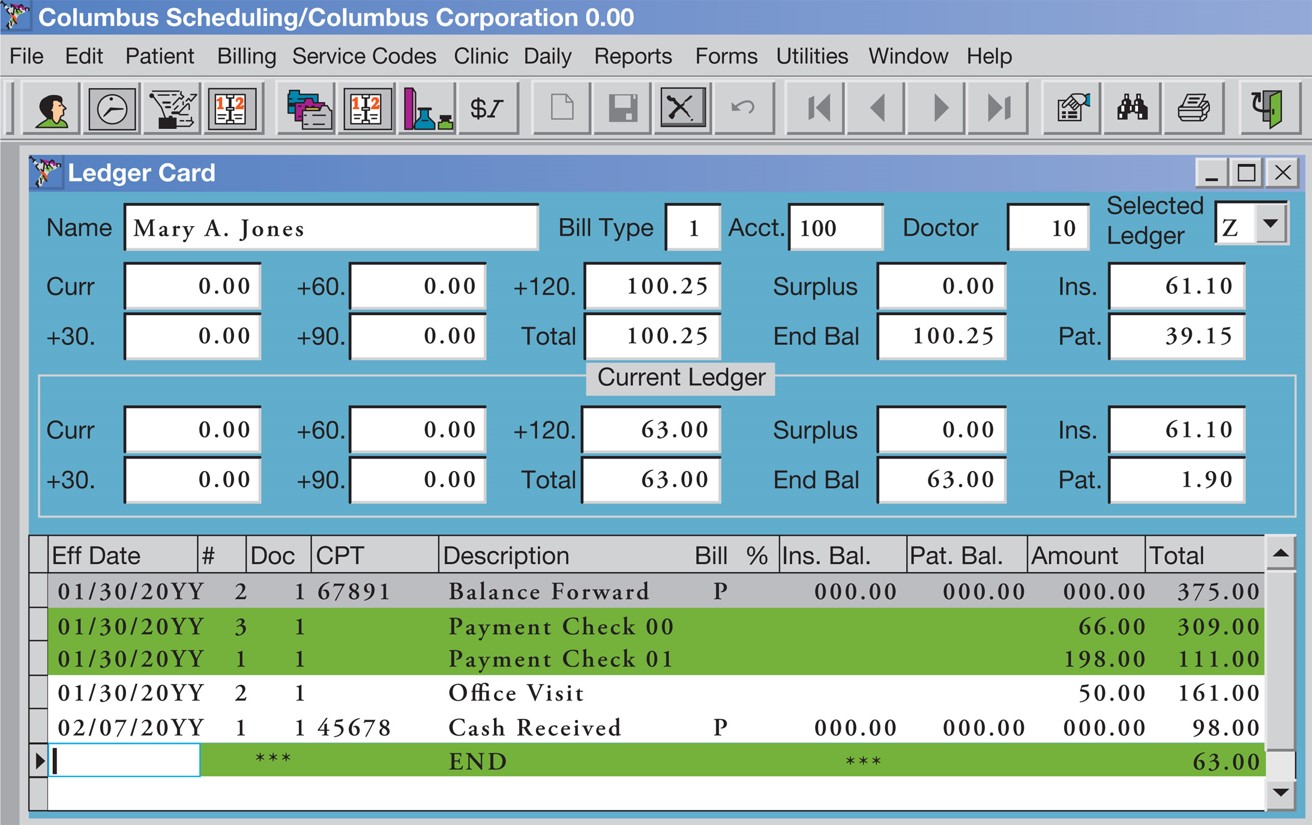Click the floppy disk save icon
Image resolution: width=1312 pixels, height=825 pixels.
622,108
